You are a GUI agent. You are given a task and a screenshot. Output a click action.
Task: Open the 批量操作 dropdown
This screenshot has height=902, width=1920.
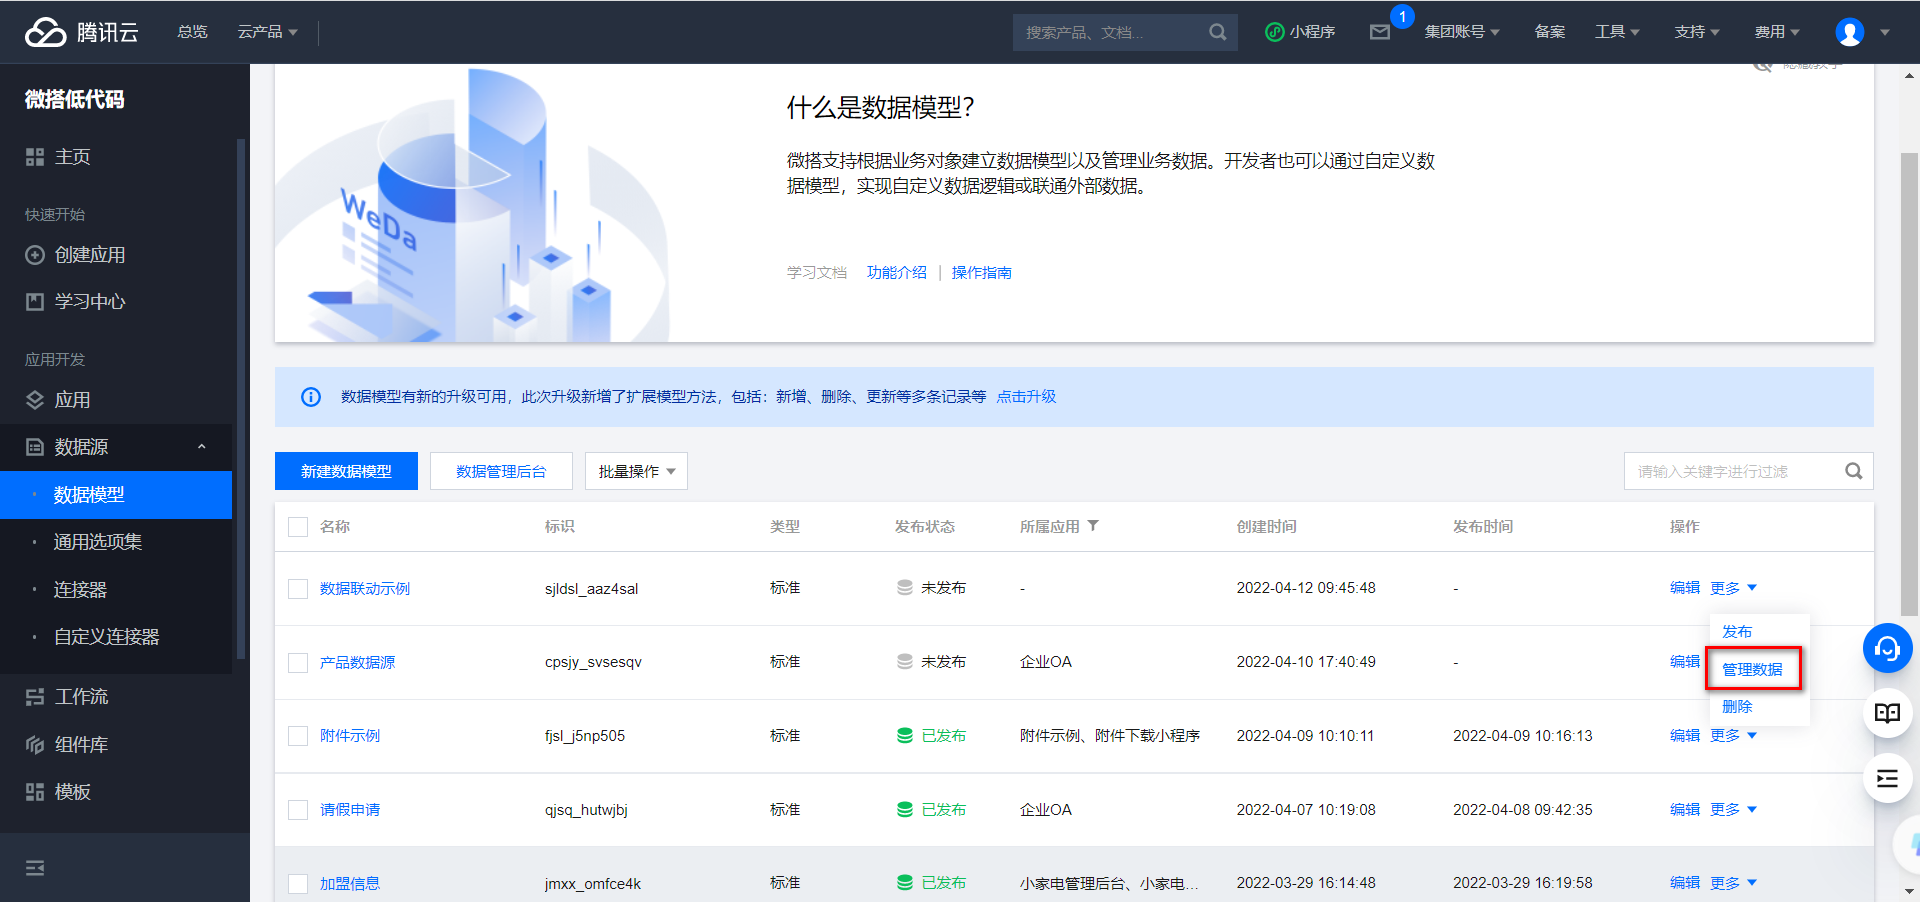tap(636, 471)
